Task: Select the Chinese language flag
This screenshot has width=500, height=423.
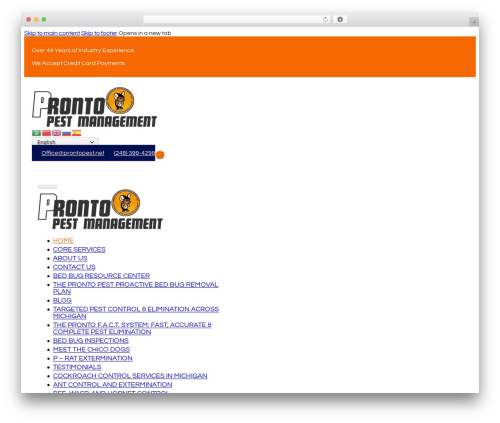Action: point(46,133)
